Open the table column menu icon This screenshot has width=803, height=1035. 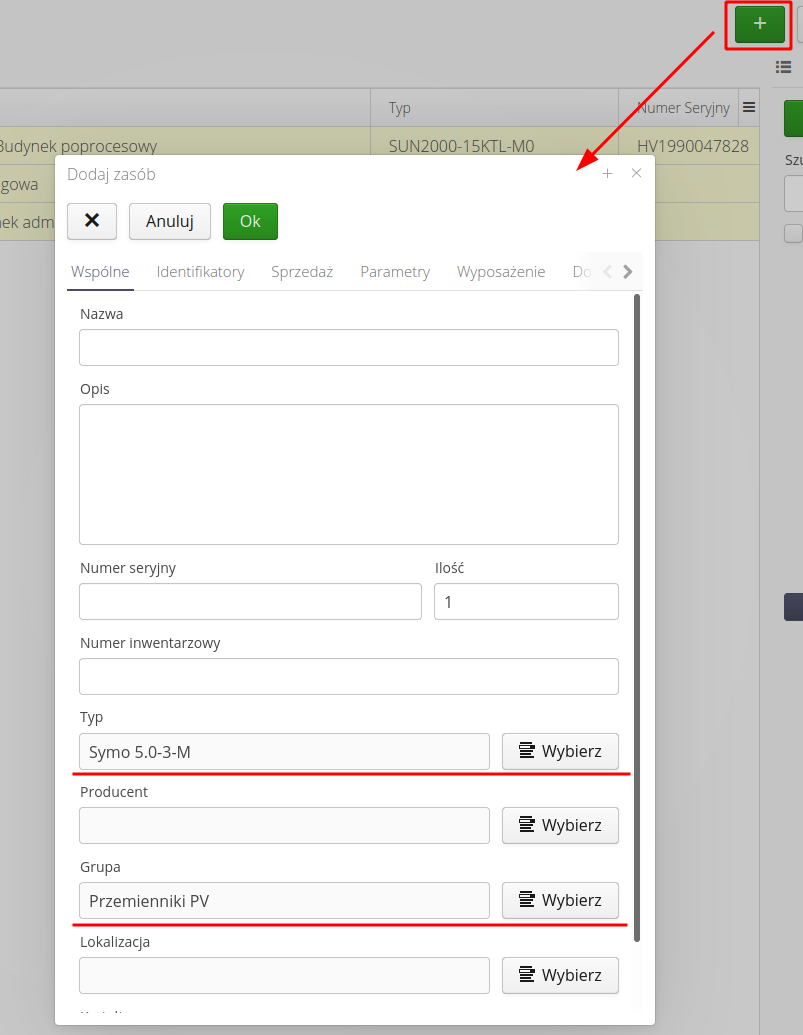click(x=749, y=107)
